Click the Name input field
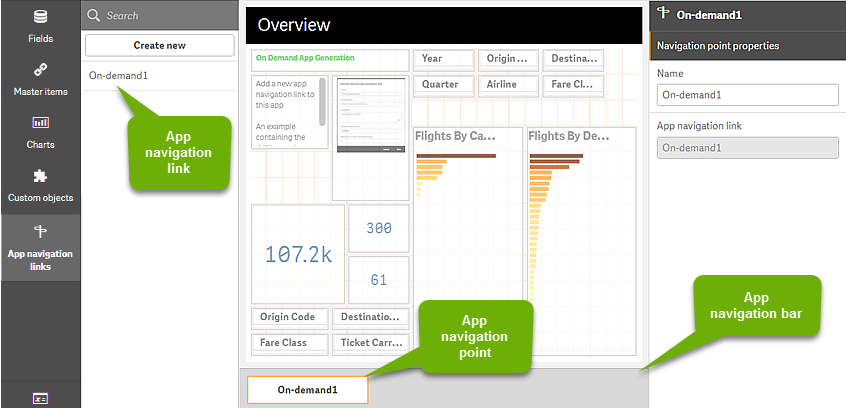The width and height of the screenshot is (846, 408). [x=747, y=95]
